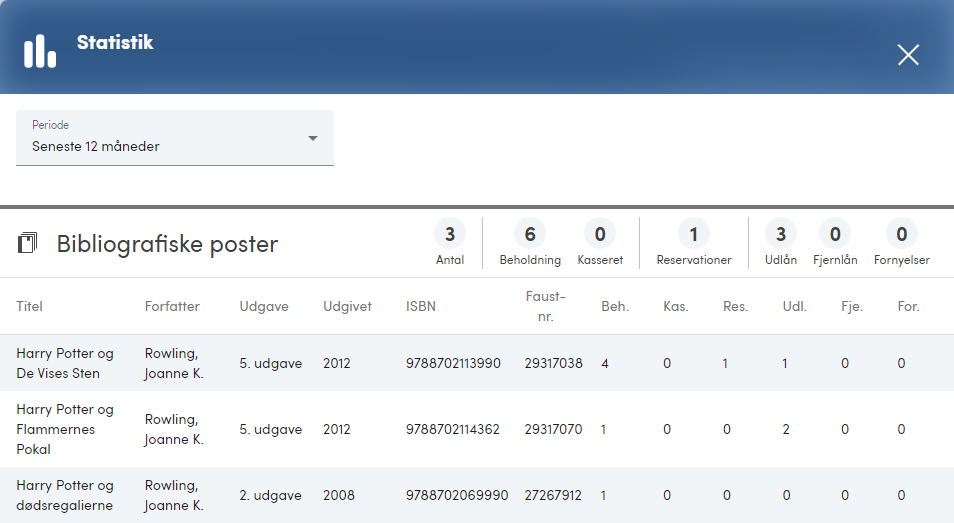Viewport: 954px width, 523px height.
Task: Sort by the Udgave column header
Action: tap(264, 306)
